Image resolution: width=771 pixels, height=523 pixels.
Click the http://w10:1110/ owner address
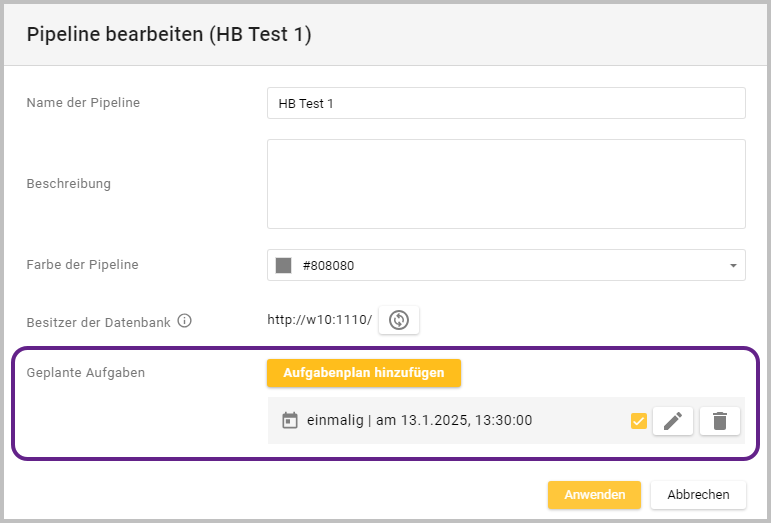pyautogui.click(x=319, y=320)
